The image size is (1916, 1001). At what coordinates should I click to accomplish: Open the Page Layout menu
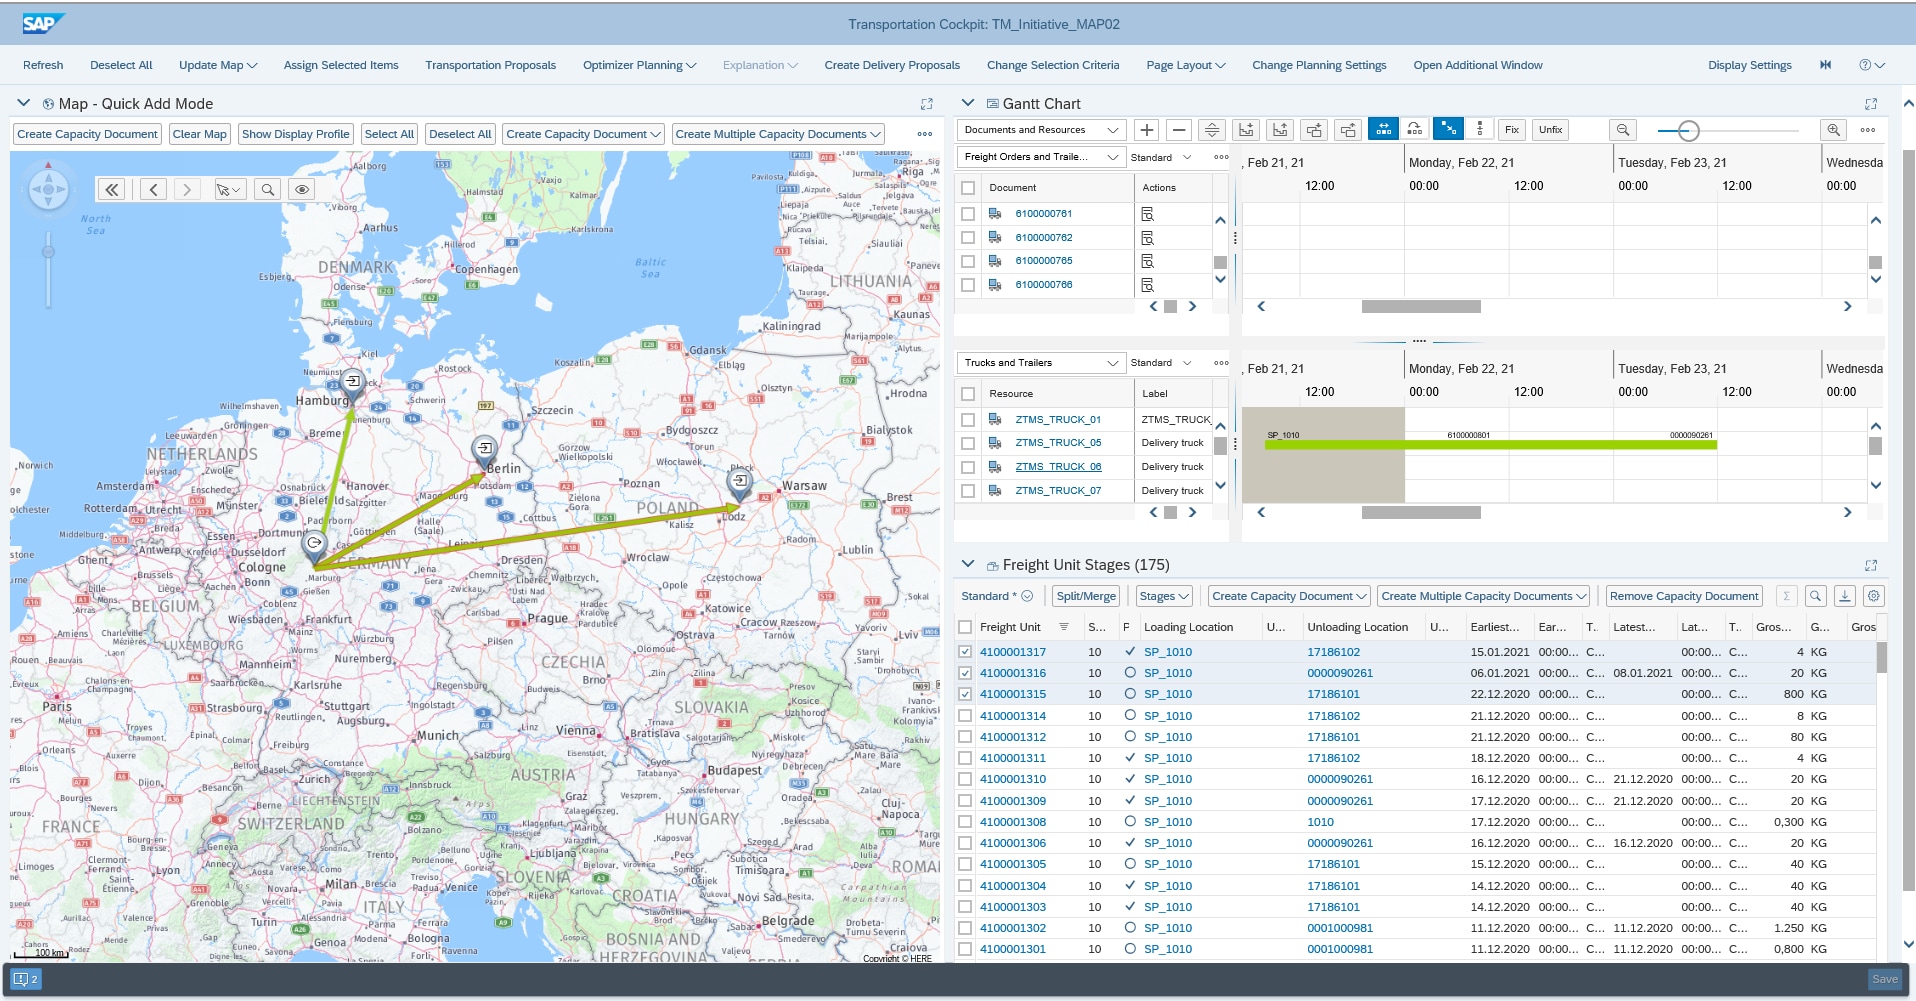(x=1186, y=65)
